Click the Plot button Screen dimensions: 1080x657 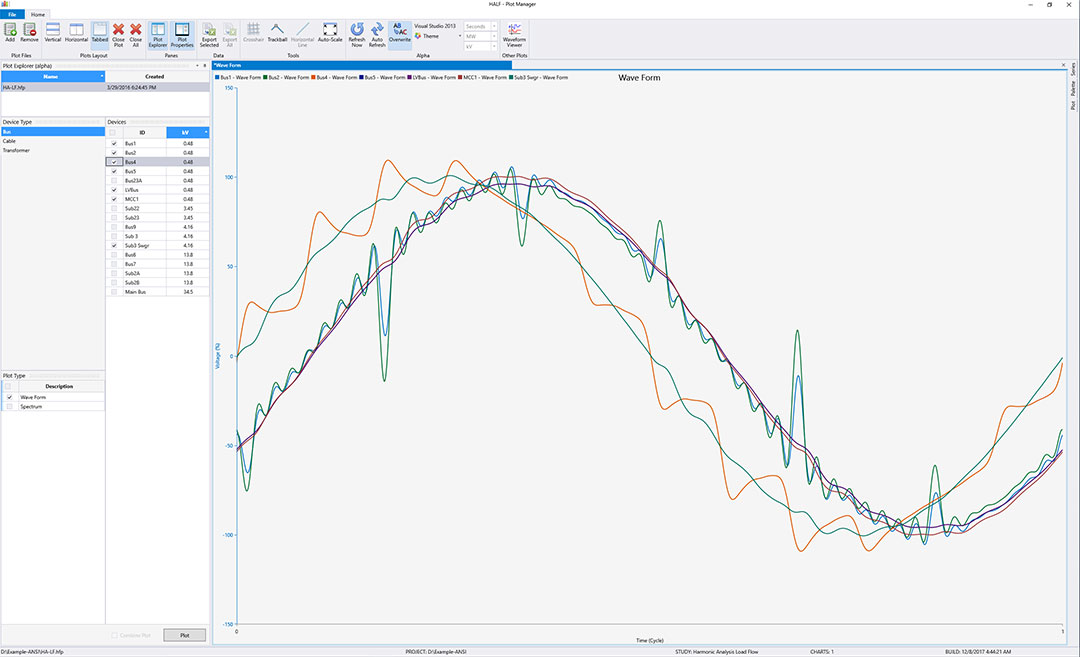(x=184, y=634)
